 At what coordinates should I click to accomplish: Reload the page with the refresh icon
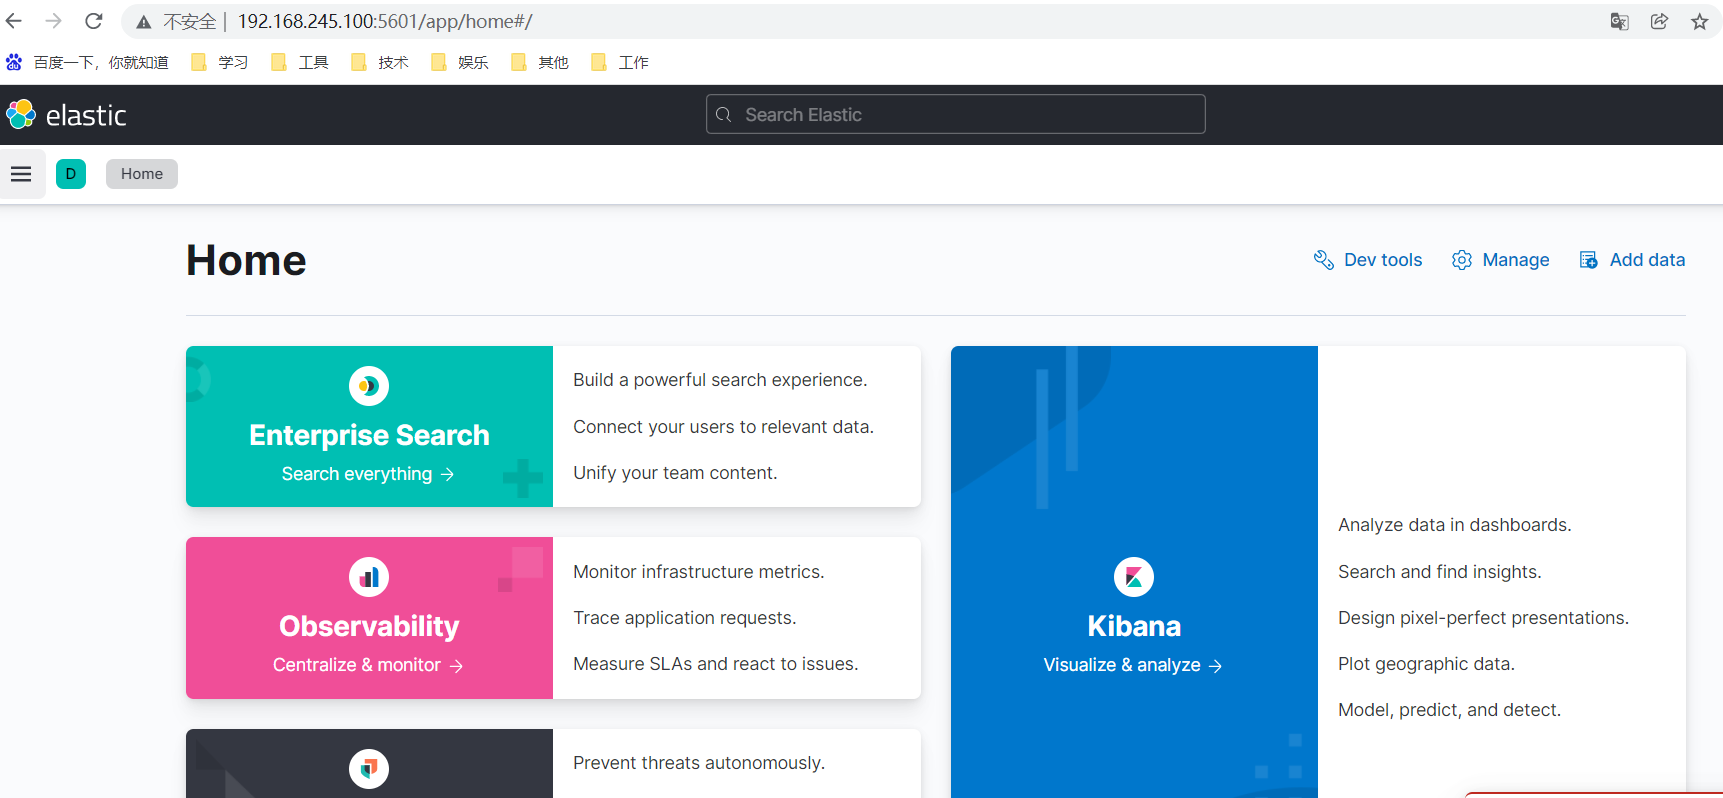(x=94, y=21)
